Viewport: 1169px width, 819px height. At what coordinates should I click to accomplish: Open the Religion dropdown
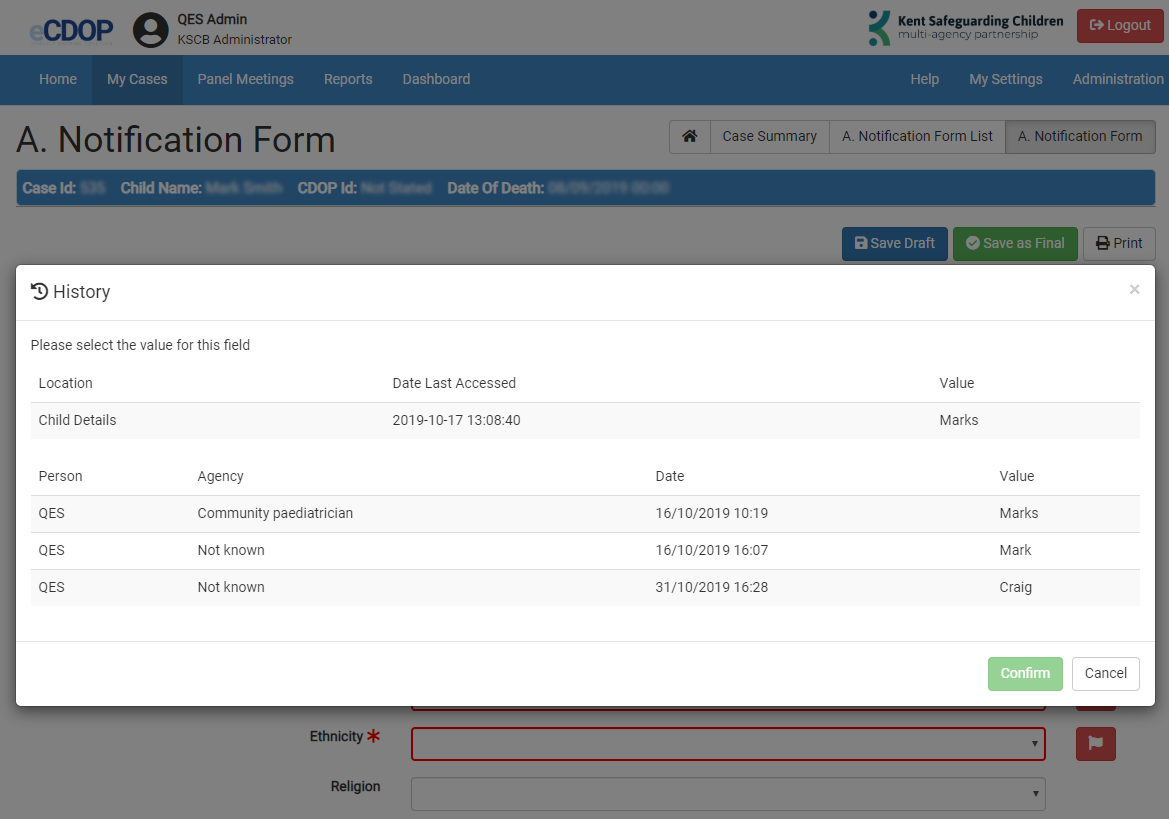tap(728, 793)
